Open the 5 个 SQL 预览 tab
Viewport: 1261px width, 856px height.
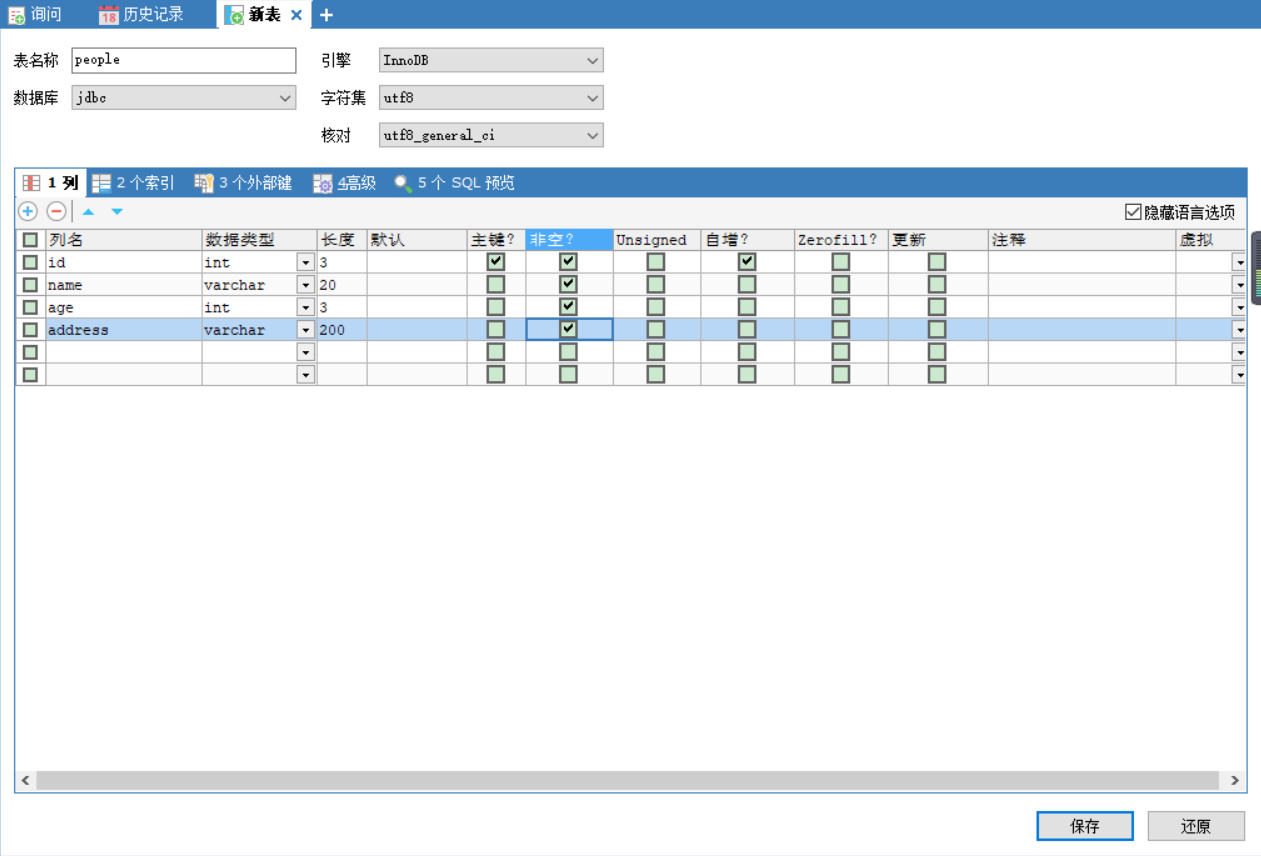pos(455,183)
